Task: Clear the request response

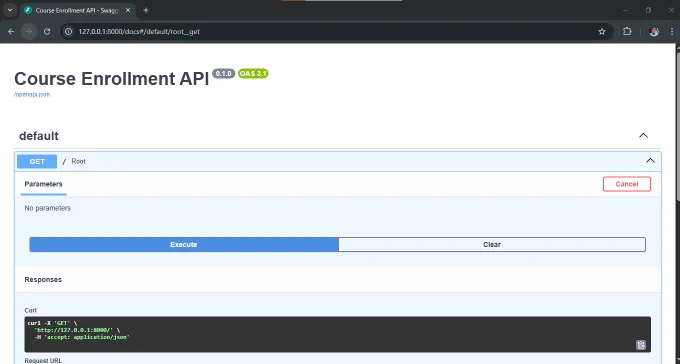Action: coord(492,245)
